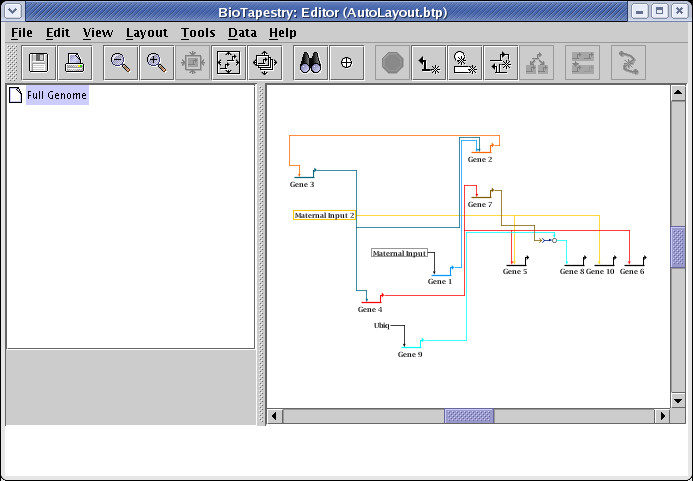Click the vertical scrollbar down arrow
The height and width of the screenshot is (481, 693).
click(678, 400)
